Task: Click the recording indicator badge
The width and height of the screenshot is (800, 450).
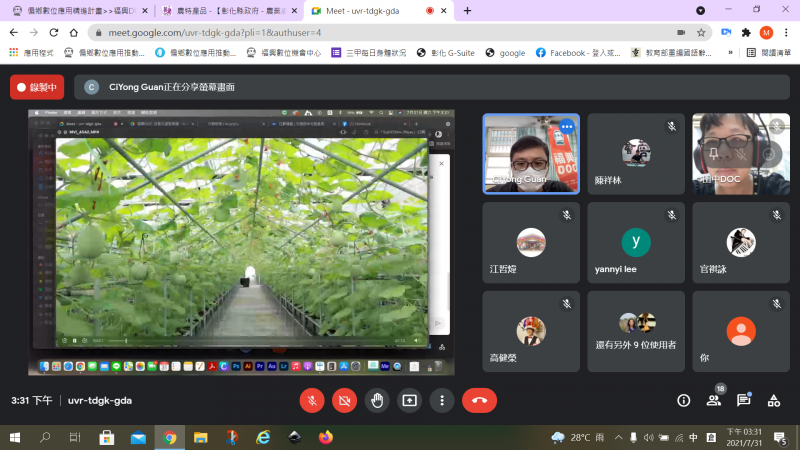Action: [x=37, y=87]
